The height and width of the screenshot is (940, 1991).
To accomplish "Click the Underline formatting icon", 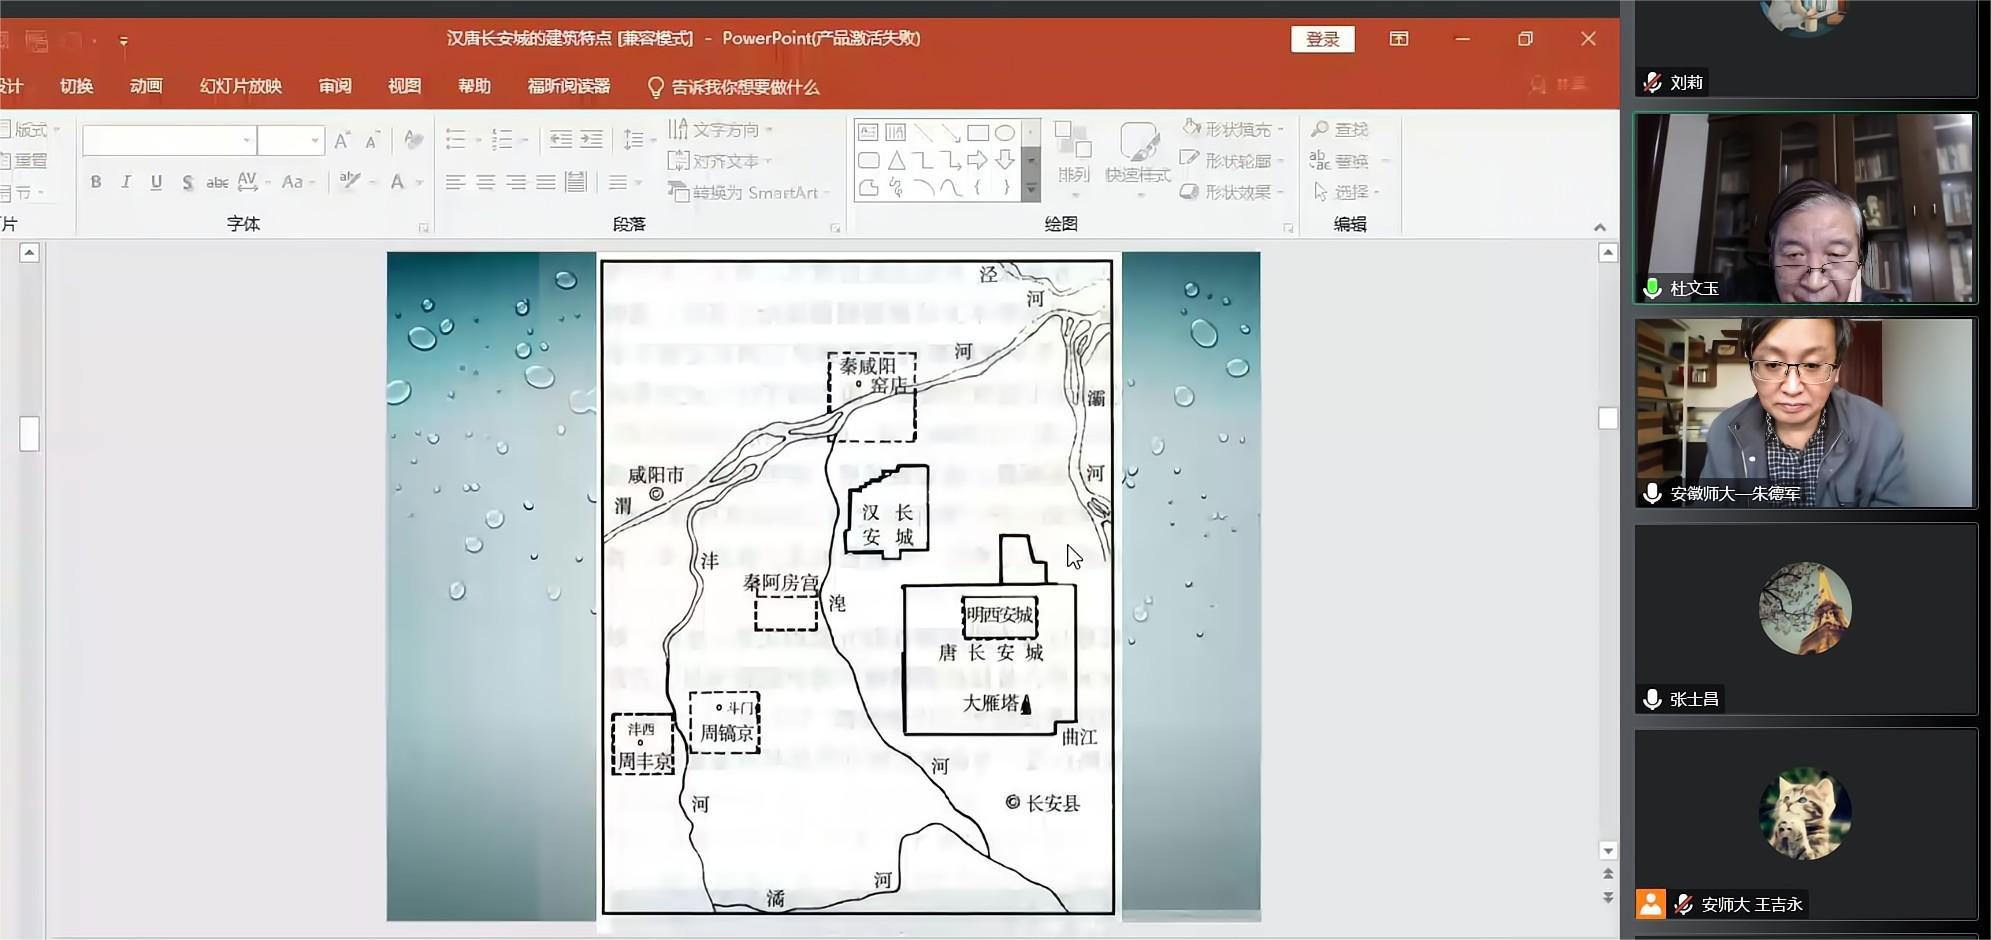I will coord(156,182).
